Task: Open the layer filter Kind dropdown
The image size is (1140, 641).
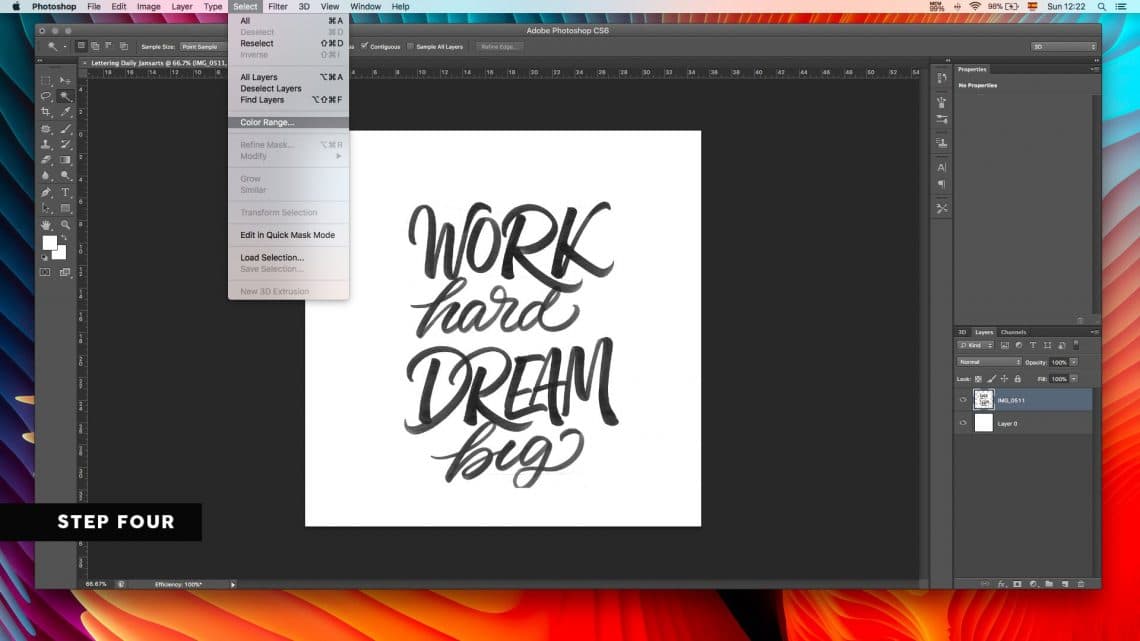Action: pyautogui.click(x=976, y=345)
